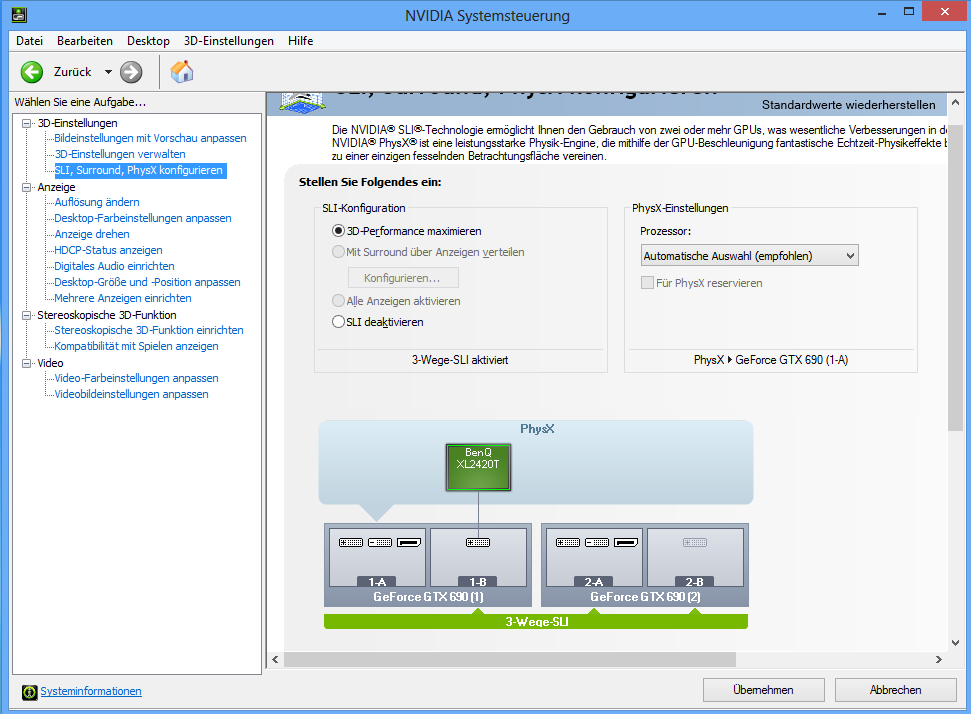The image size is (971, 714).
Task: Click the GPU 1-A panel label
Action: click(x=377, y=581)
